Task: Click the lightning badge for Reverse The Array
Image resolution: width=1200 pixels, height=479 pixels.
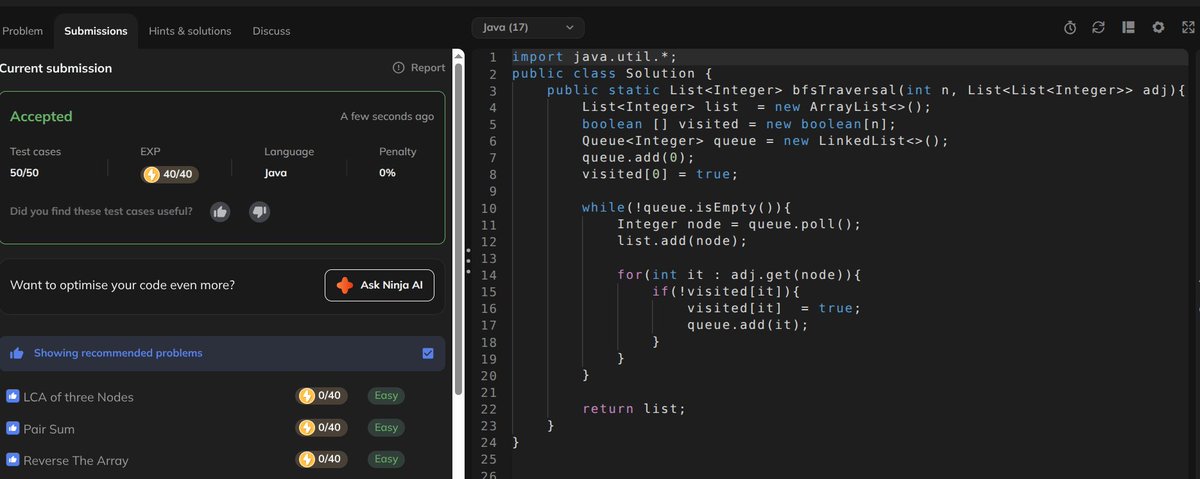Action: (x=322, y=459)
